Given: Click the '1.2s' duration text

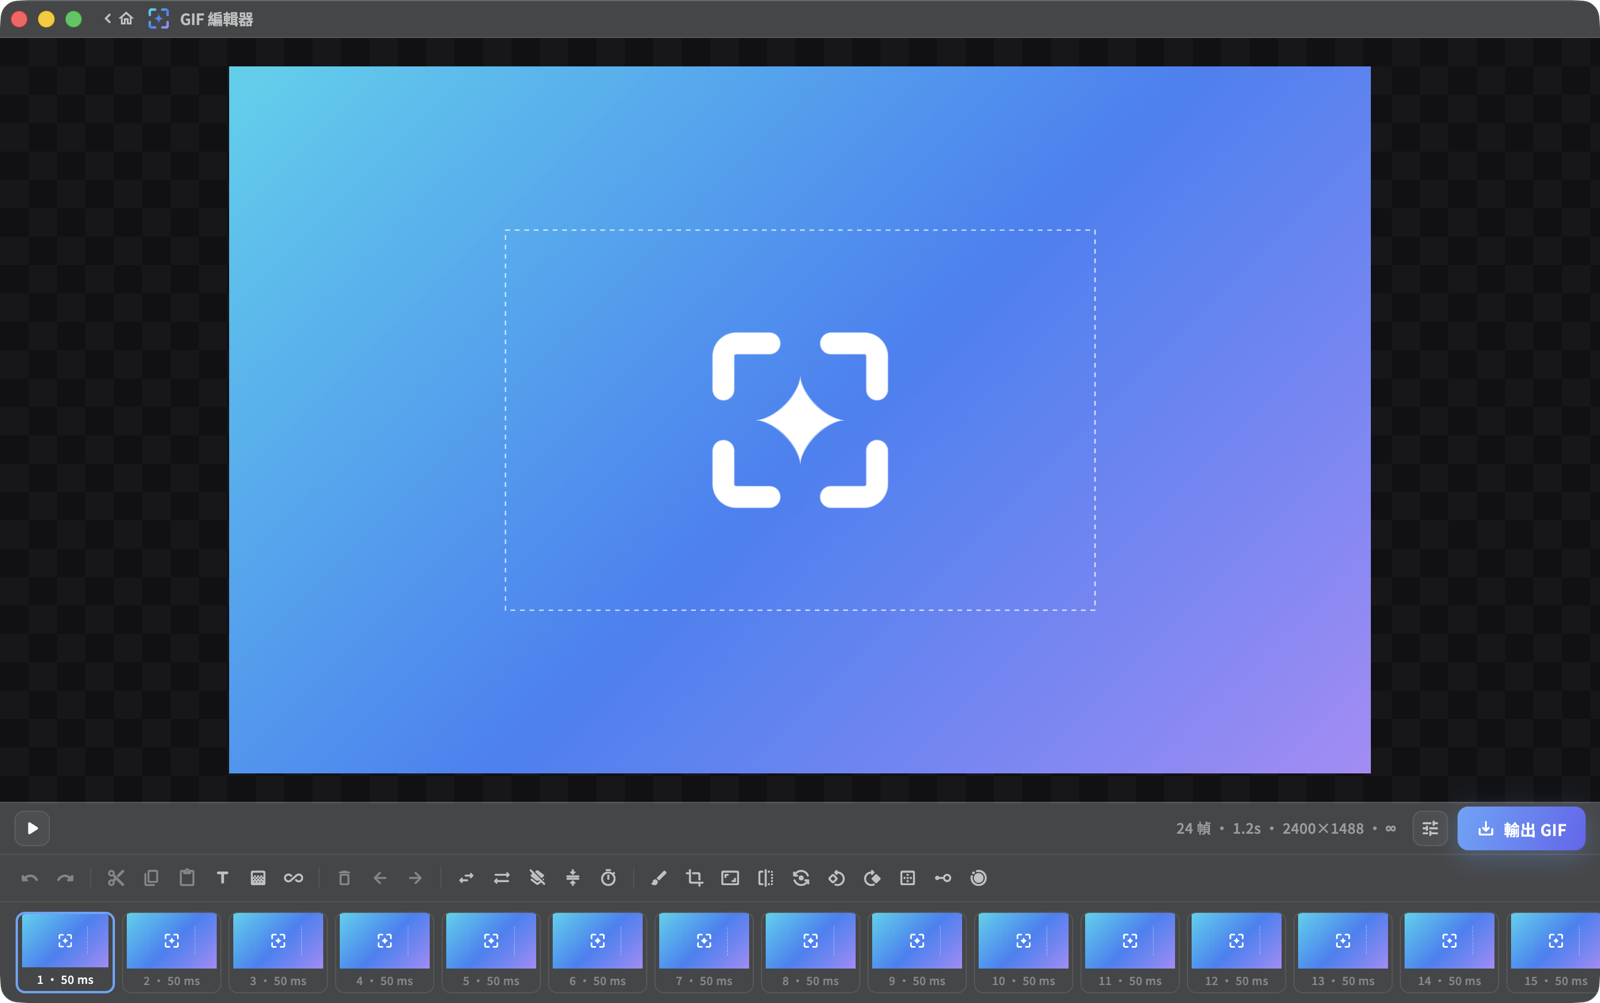Looking at the screenshot, I should click(x=1246, y=828).
